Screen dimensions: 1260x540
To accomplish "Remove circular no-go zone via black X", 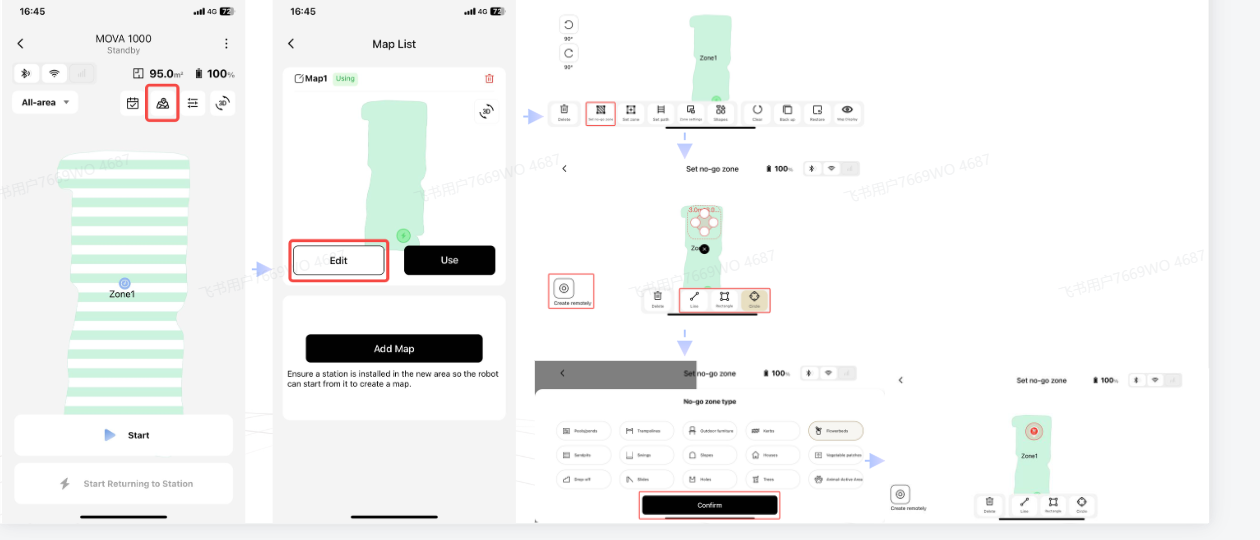I will (x=704, y=248).
